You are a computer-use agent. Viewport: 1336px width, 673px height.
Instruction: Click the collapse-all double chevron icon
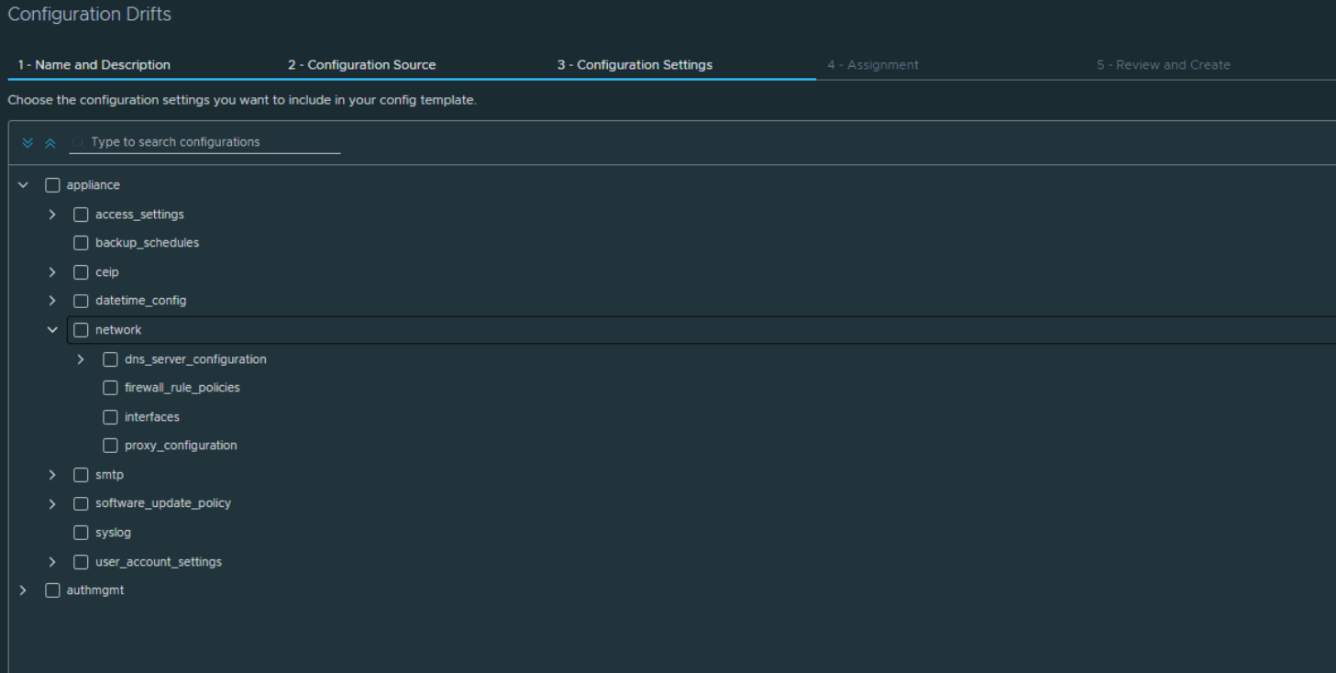50,142
